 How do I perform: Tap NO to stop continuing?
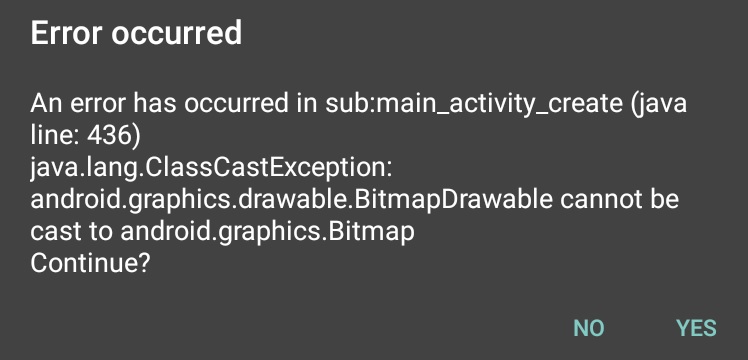pyautogui.click(x=589, y=328)
